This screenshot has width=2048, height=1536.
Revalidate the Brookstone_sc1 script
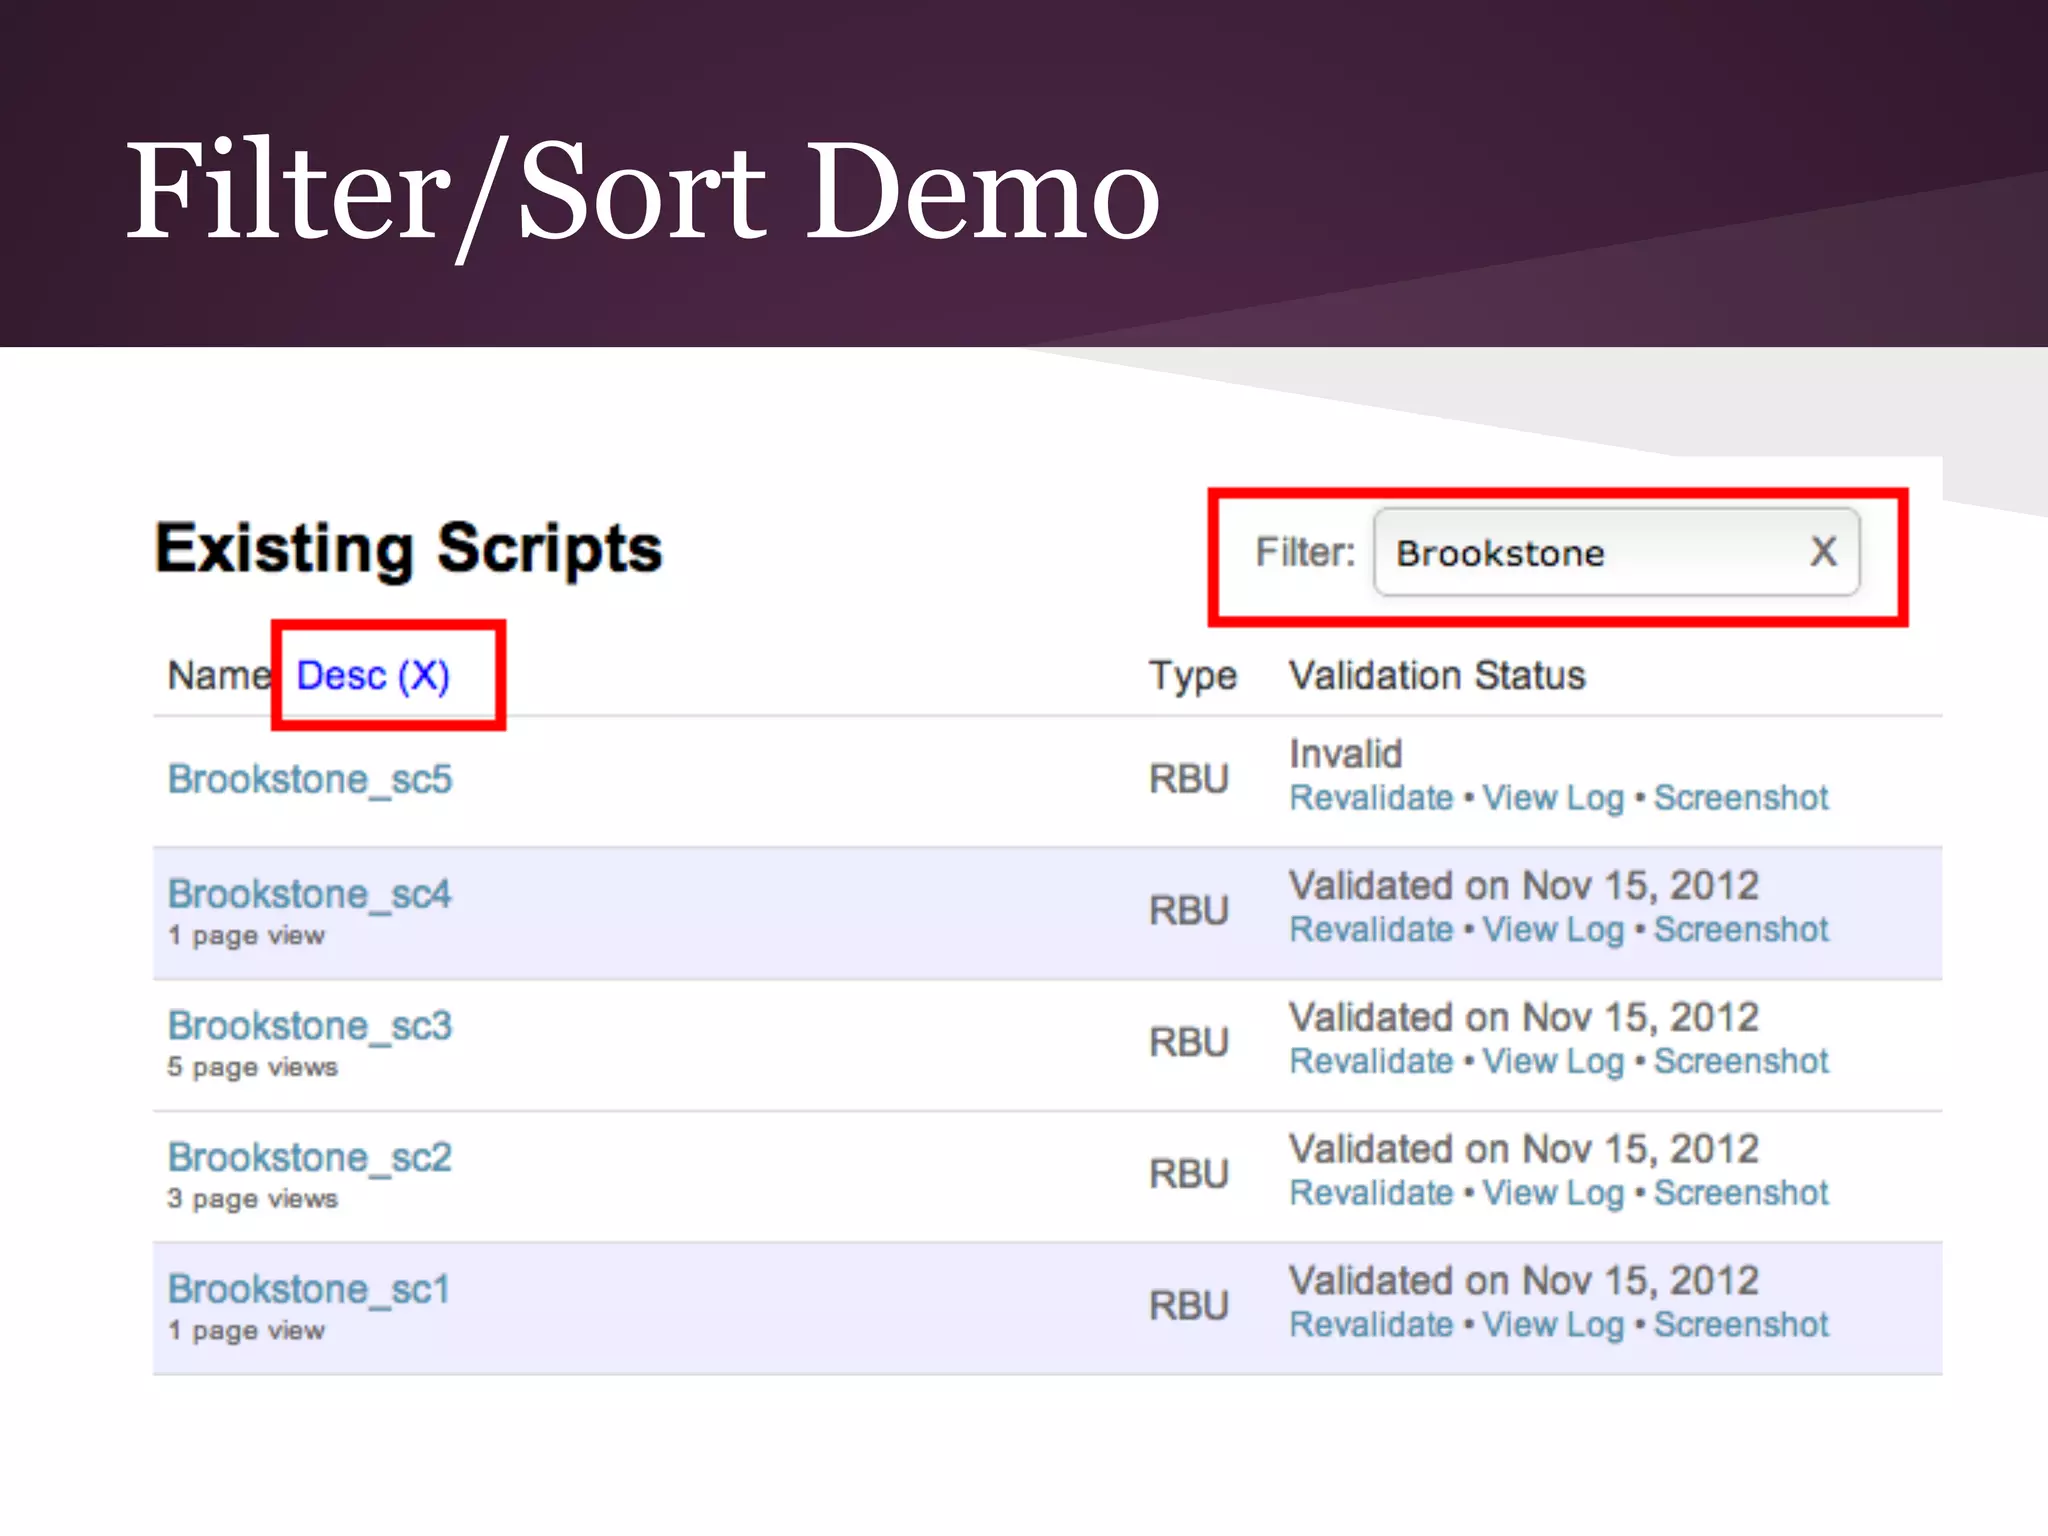[x=1371, y=1326]
